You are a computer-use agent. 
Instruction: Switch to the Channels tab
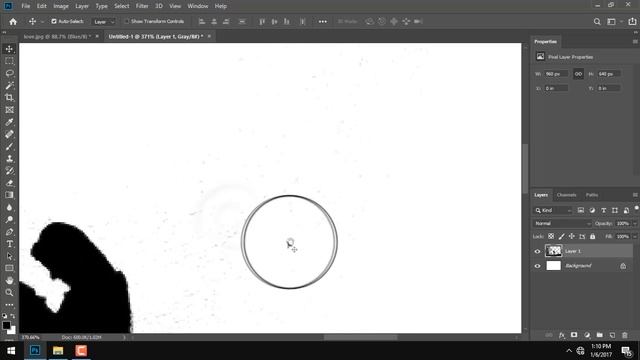click(567, 195)
